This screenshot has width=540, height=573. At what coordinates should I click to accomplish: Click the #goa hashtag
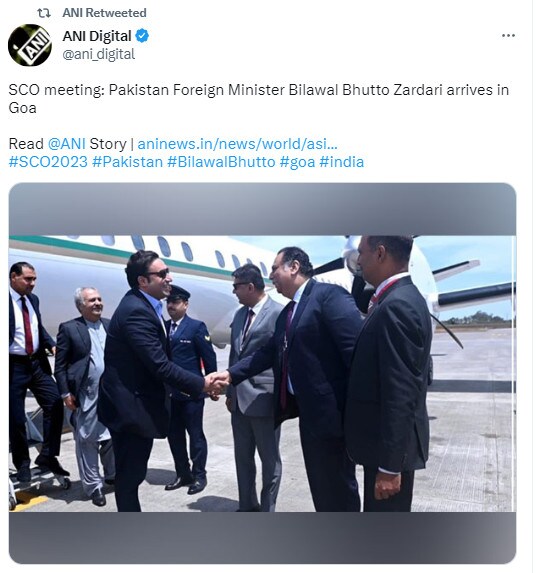tap(297, 162)
